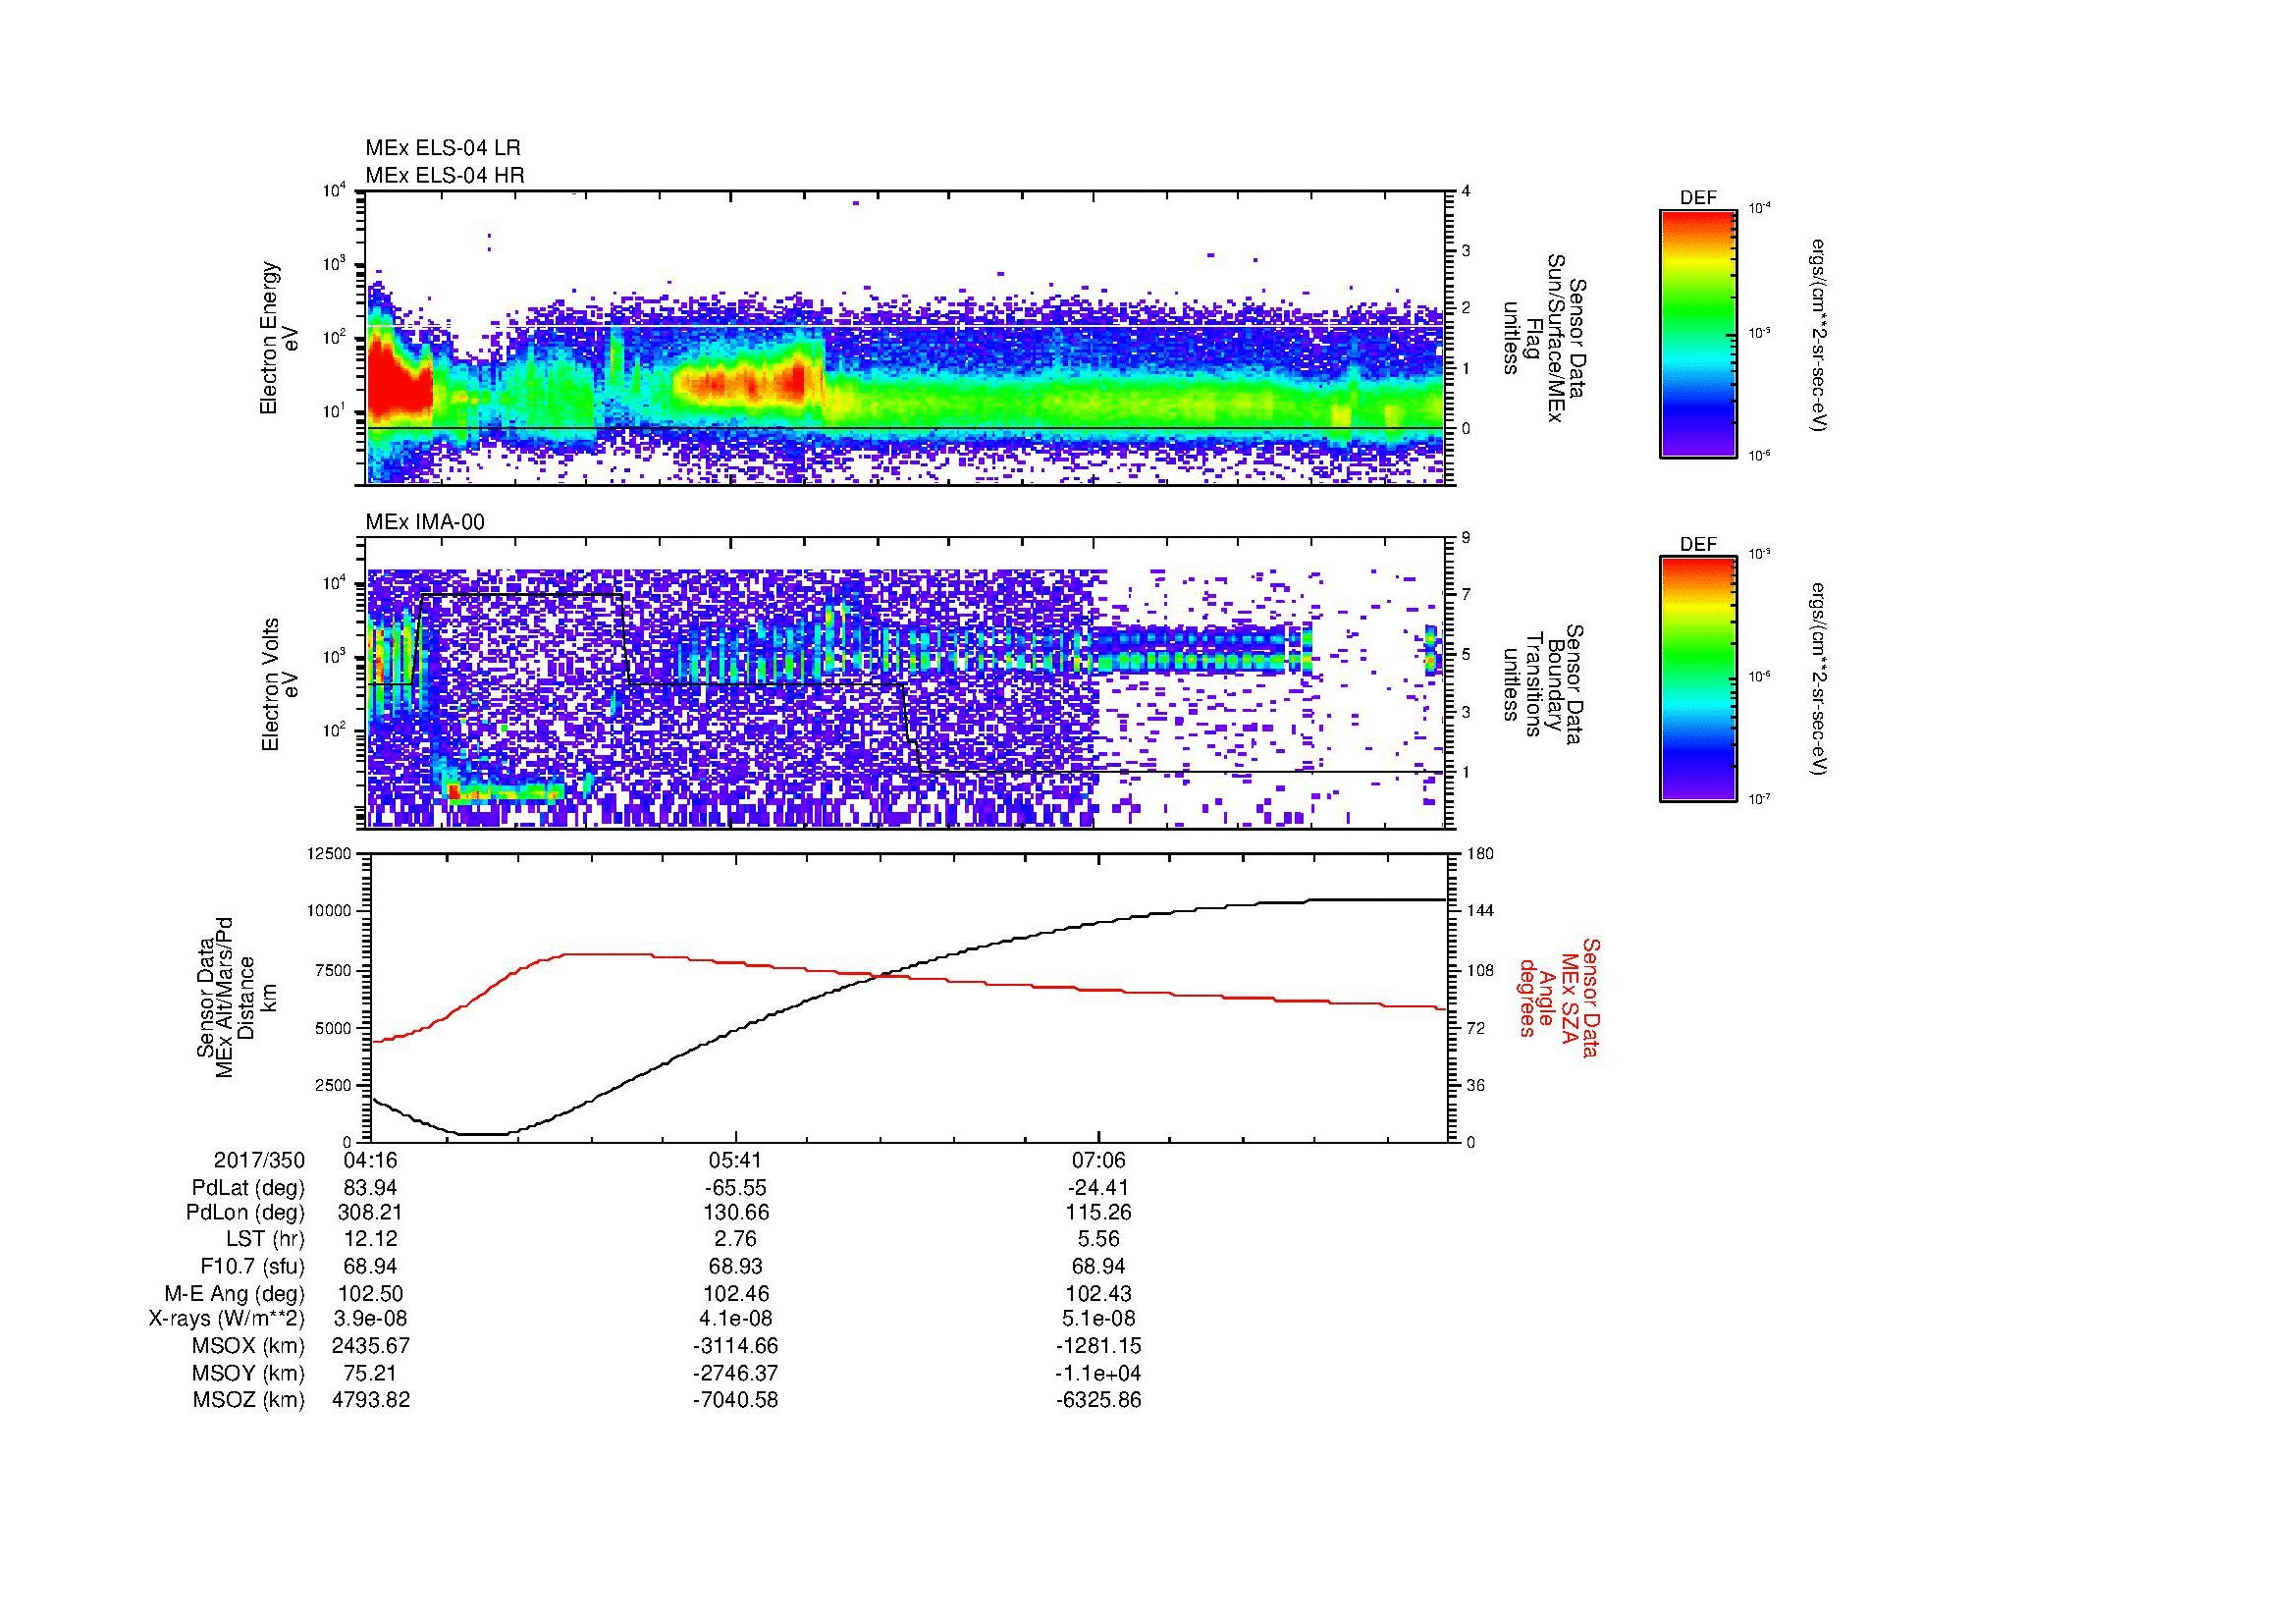Click the MSOZ value '-6325.86'

click(1098, 1400)
